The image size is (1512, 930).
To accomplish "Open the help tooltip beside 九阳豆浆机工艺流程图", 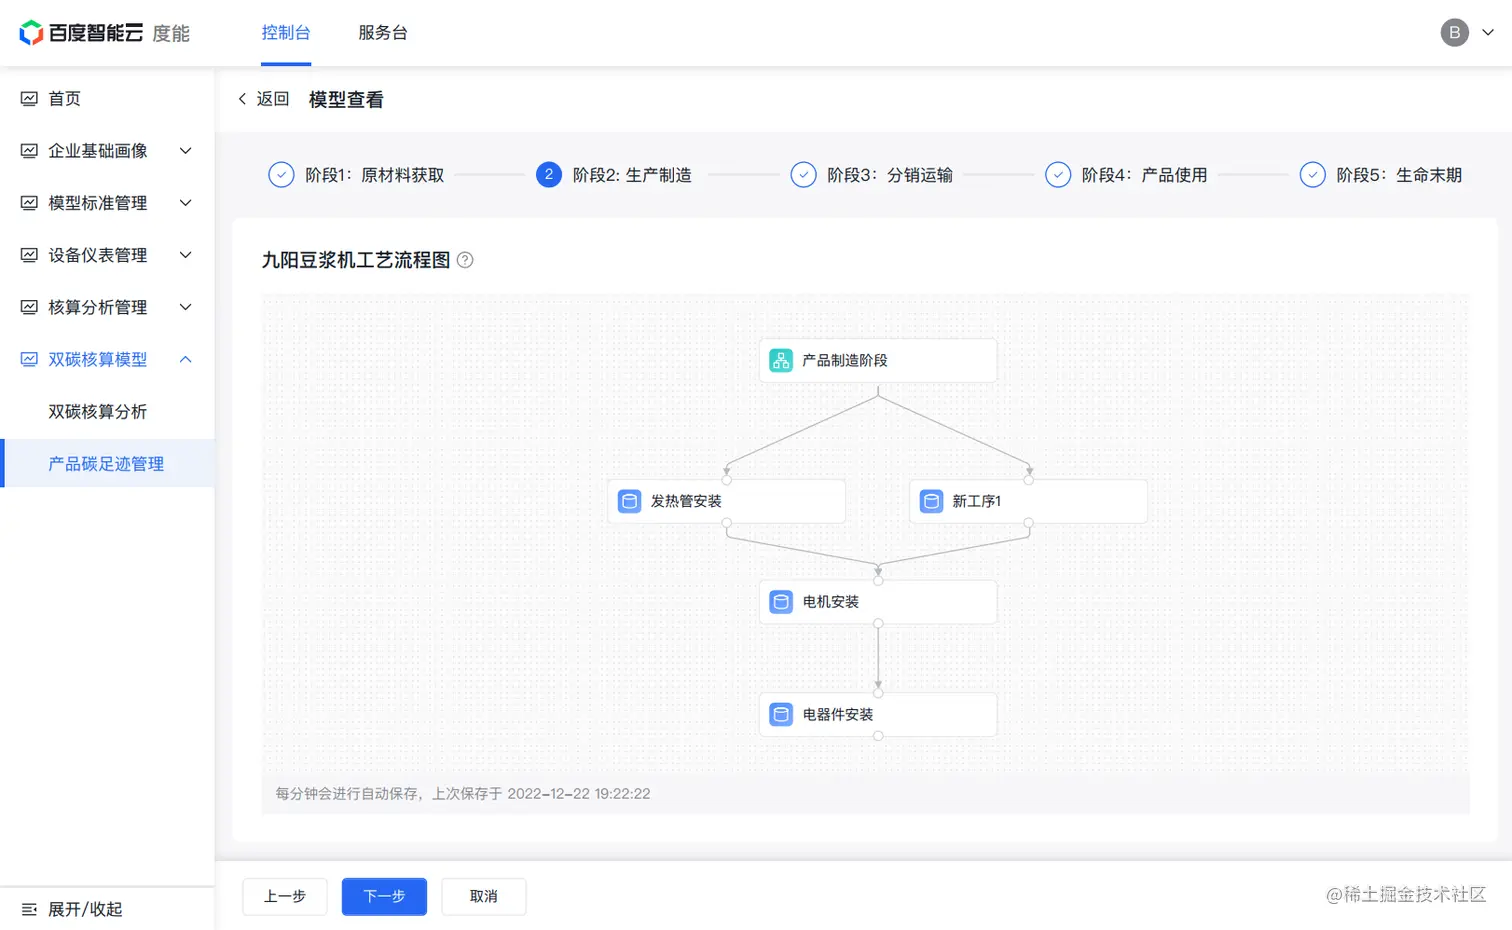I will pos(464,259).
